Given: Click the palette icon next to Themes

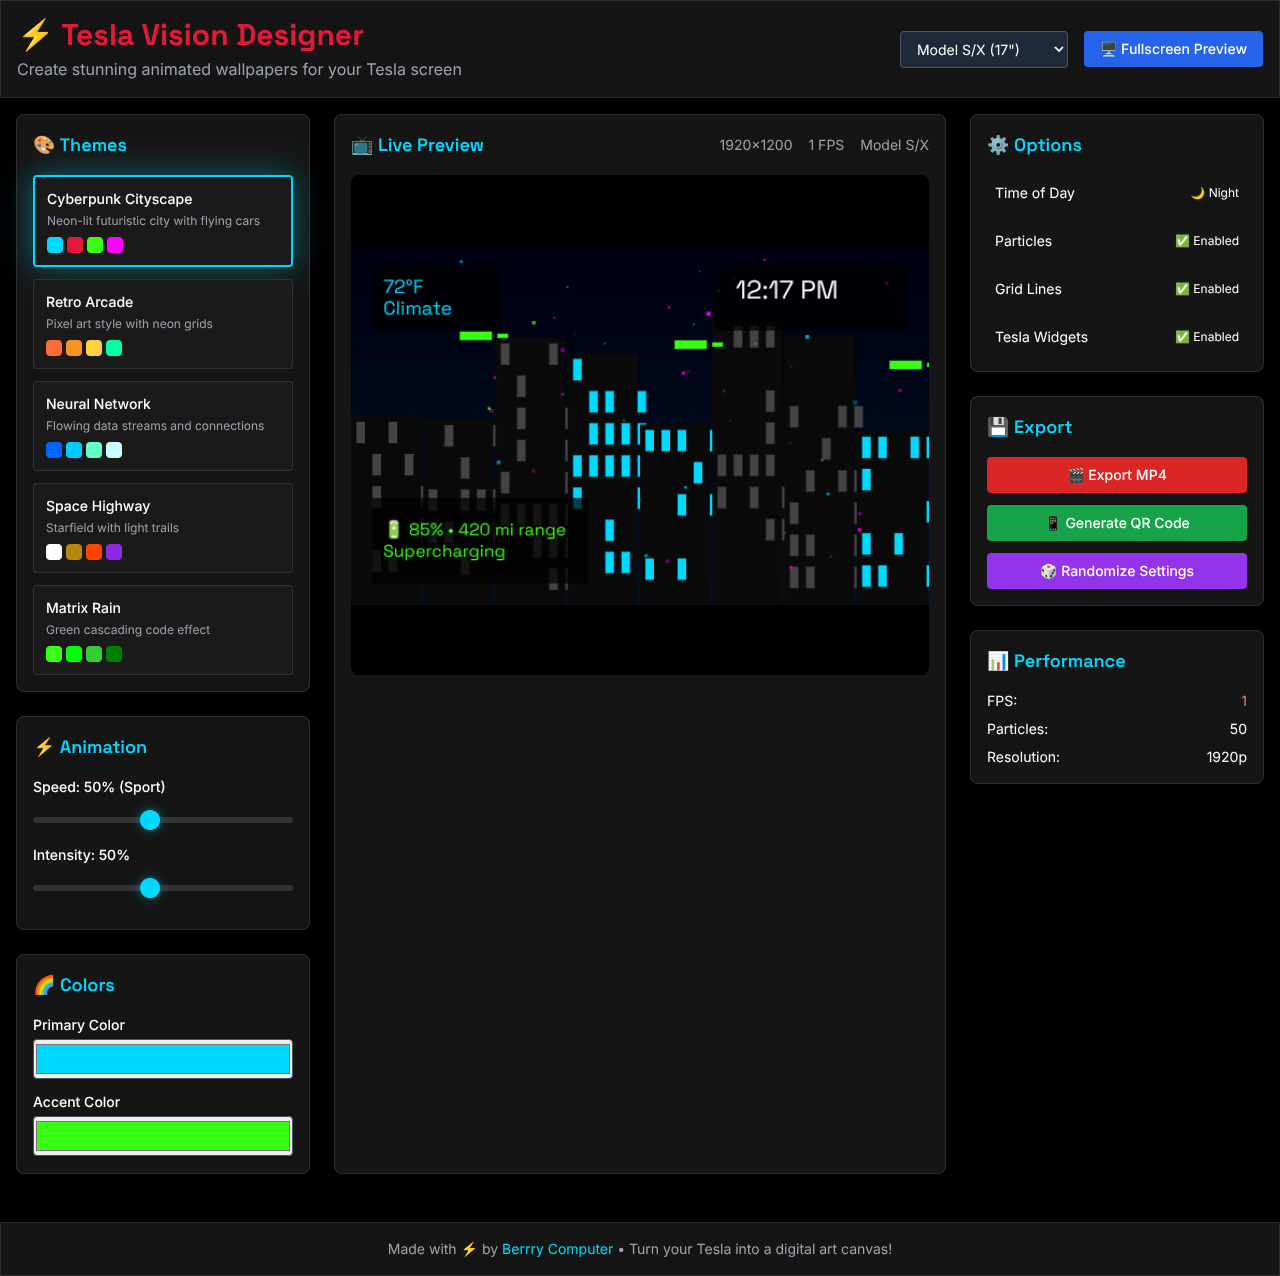Looking at the screenshot, I should (44, 144).
